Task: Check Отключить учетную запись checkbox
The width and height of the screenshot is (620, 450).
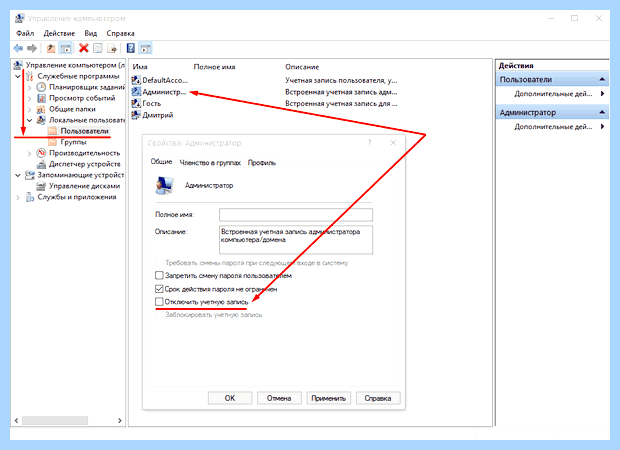Action: click(x=159, y=302)
